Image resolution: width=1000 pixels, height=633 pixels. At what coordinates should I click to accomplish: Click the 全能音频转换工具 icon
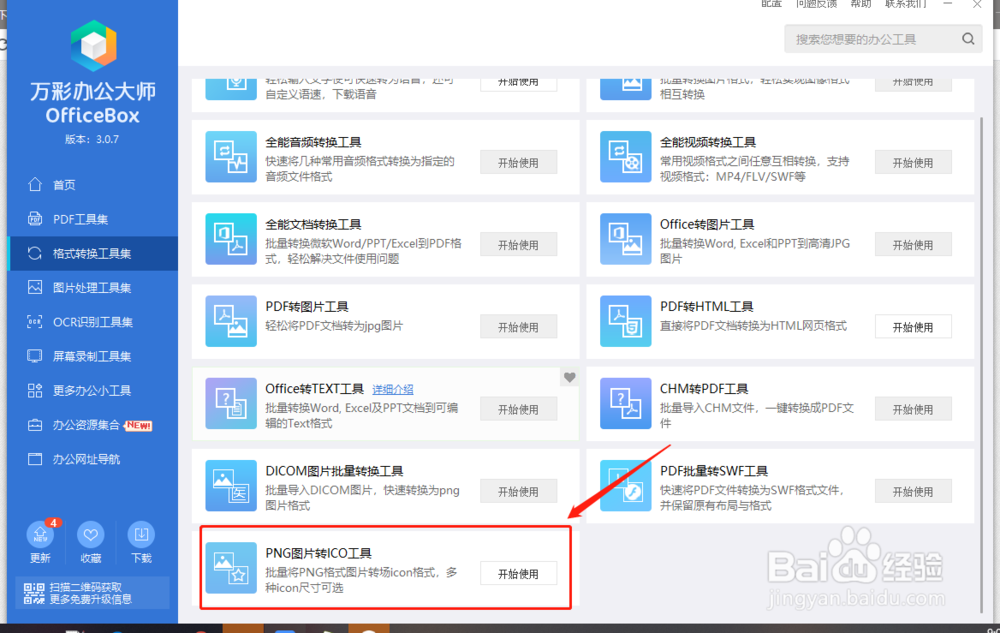tap(231, 157)
